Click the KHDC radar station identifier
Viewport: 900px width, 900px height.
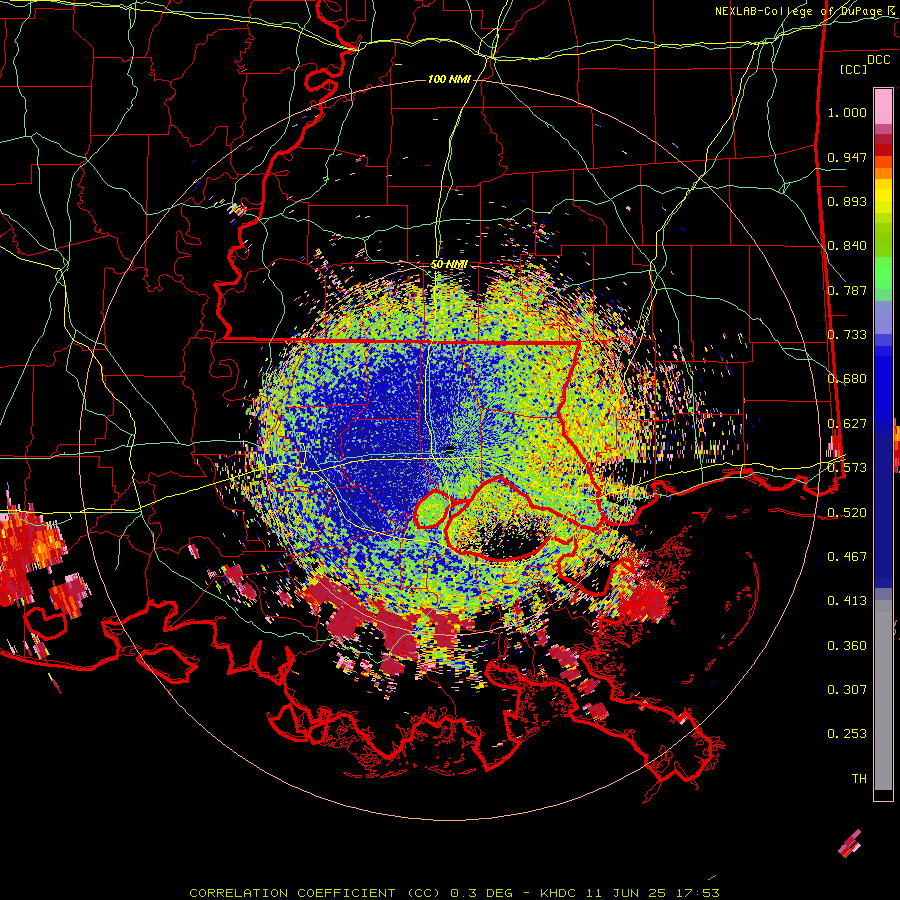559,893
